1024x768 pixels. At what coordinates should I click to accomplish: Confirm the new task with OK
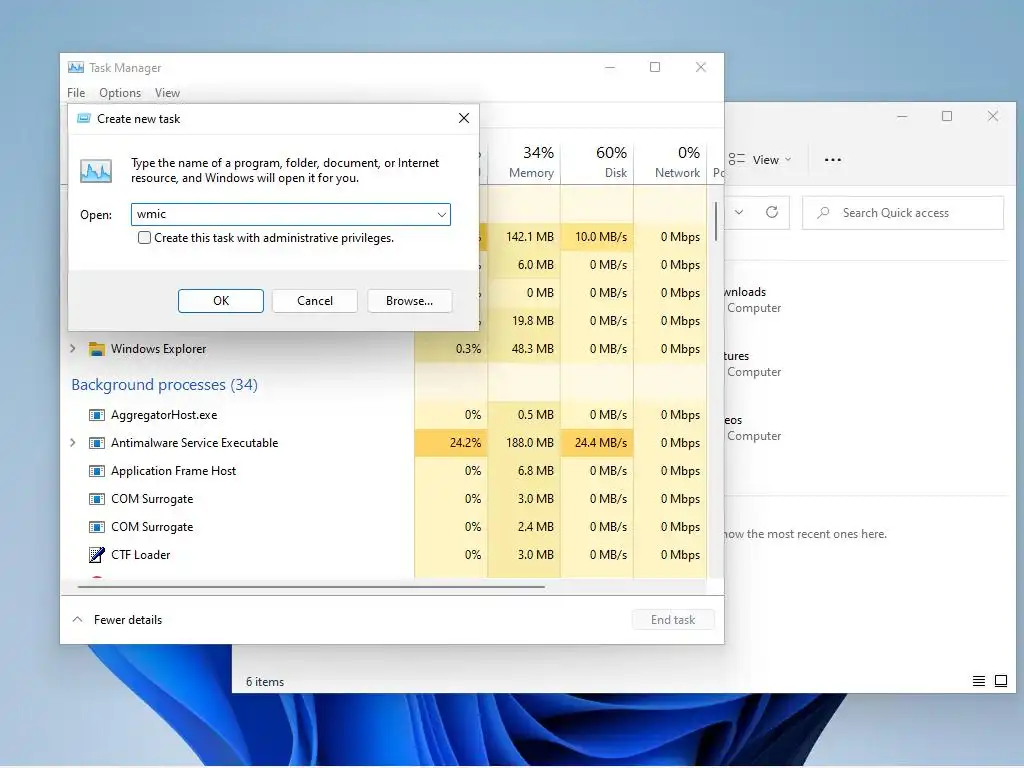(221, 300)
